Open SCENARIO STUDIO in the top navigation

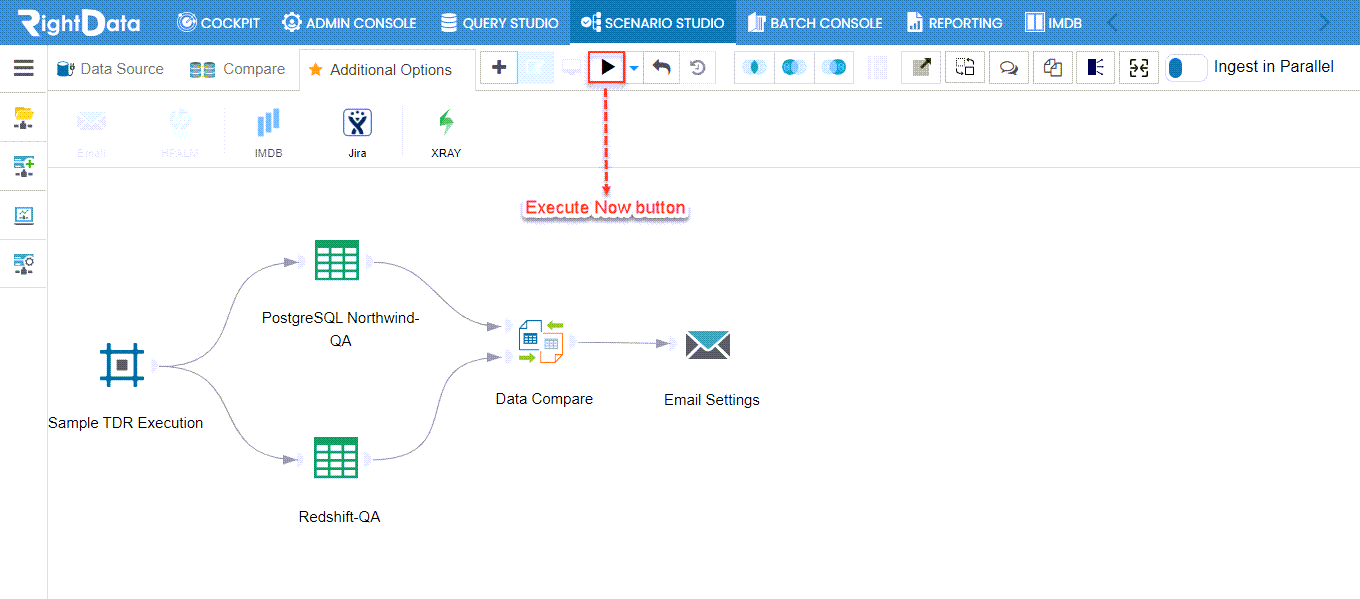[652, 22]
